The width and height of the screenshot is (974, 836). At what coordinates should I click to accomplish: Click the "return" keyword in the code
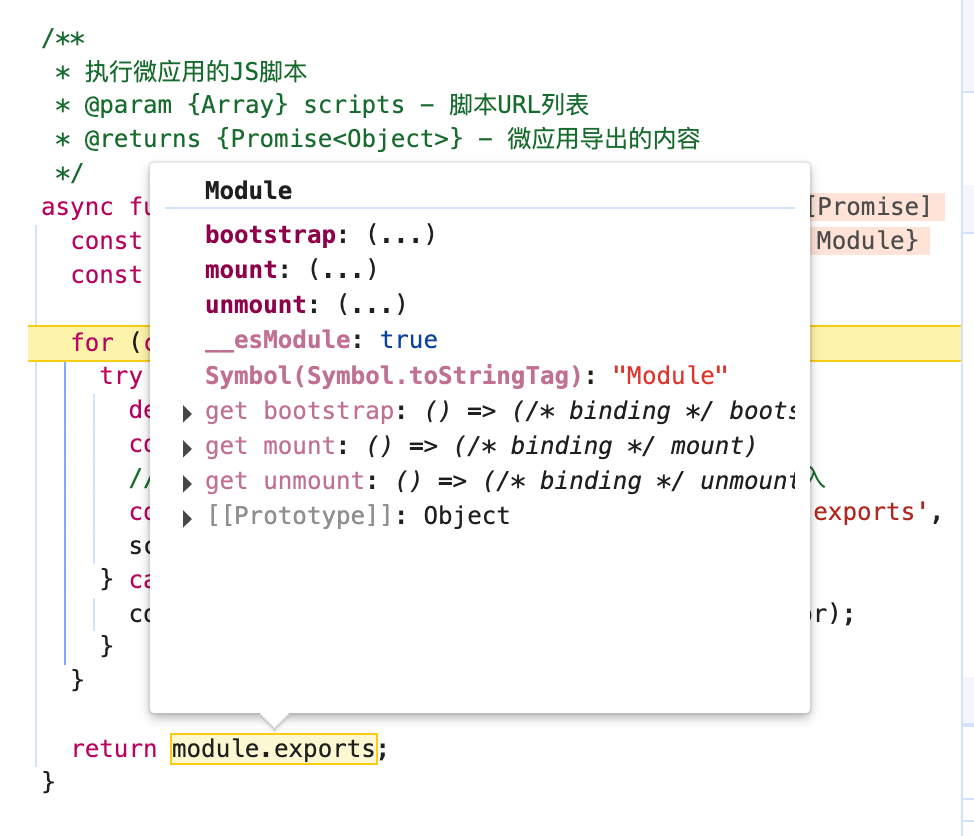tap(114, 748)
